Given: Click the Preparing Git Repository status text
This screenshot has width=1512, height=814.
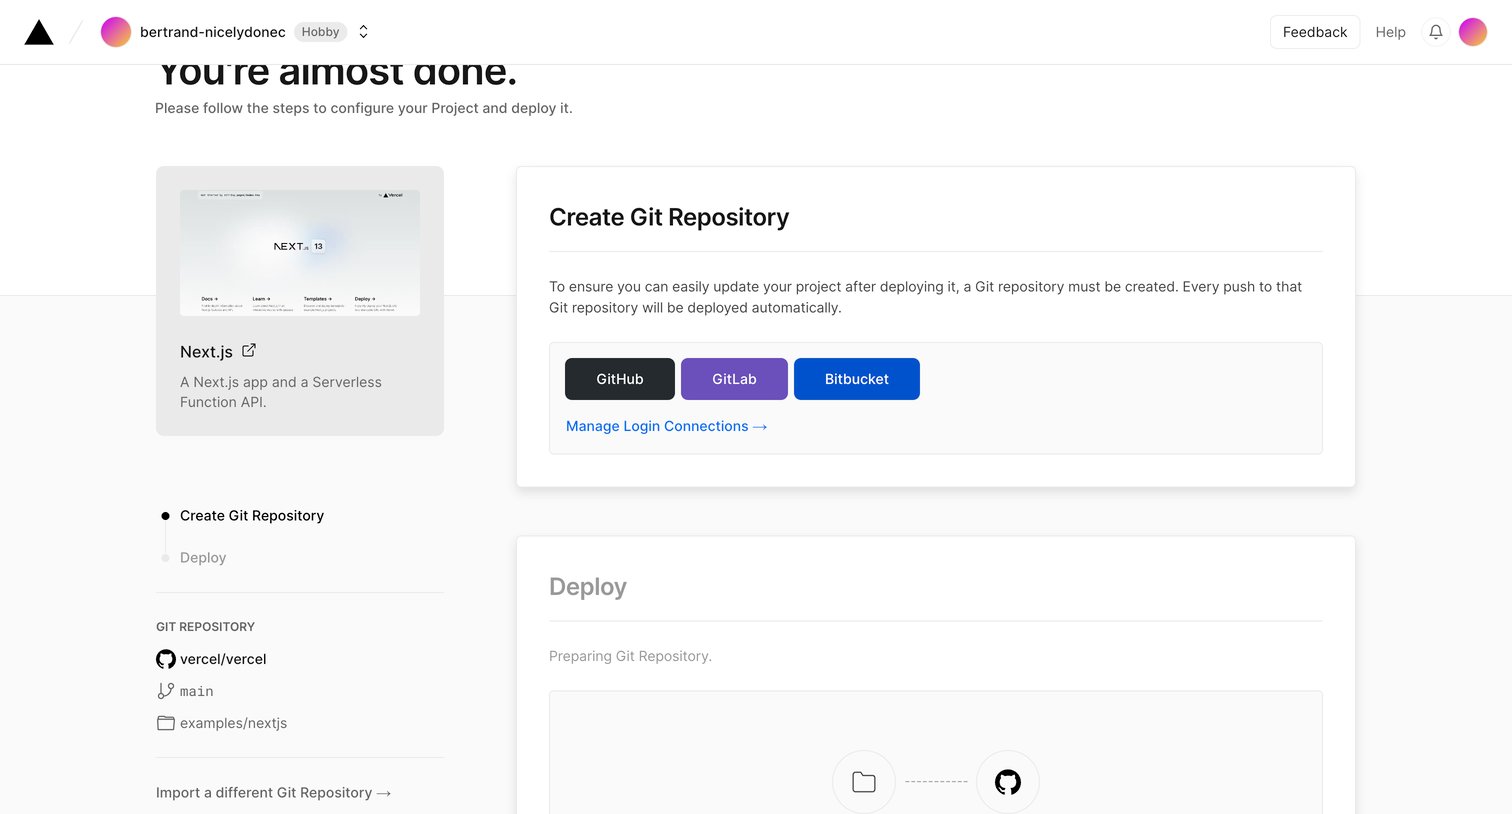Looking at the screenshot, I should pyautogui.click(x=630, y=656).
